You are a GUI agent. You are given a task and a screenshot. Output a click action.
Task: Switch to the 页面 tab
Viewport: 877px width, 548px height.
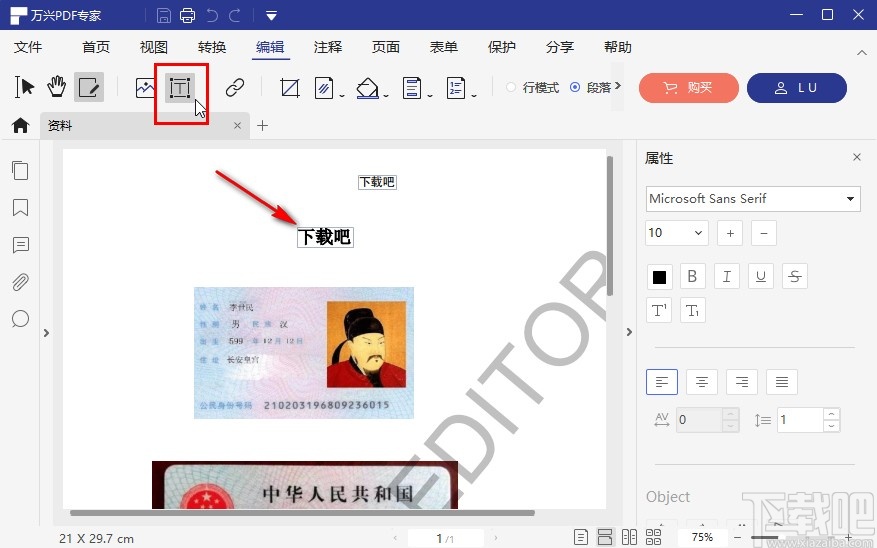[x=386, y=47]
